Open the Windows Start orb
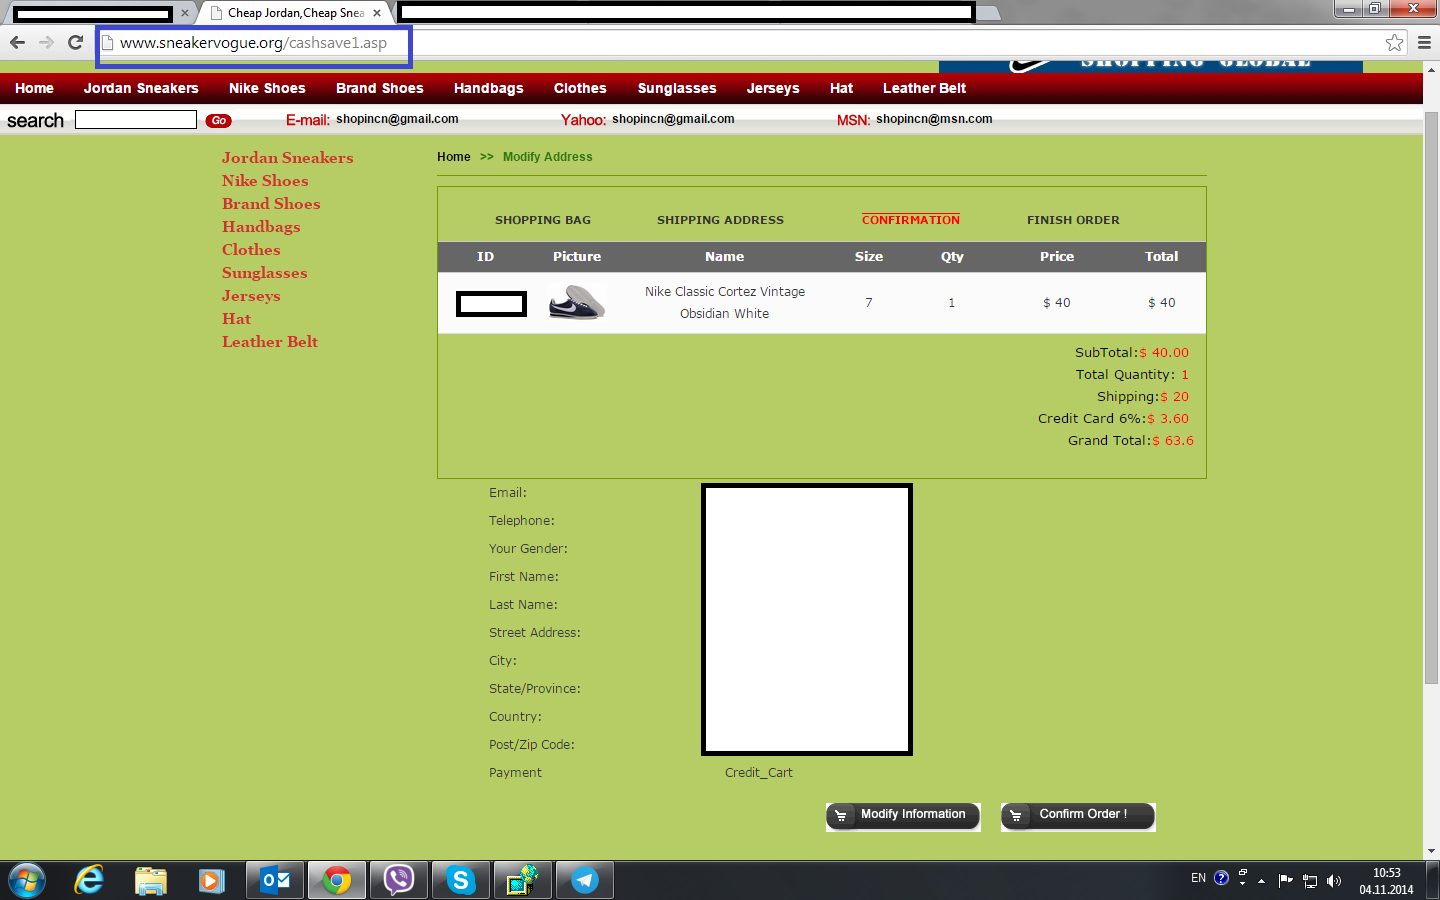This screenshot has height=900, width=1440. tap(26, 880)
